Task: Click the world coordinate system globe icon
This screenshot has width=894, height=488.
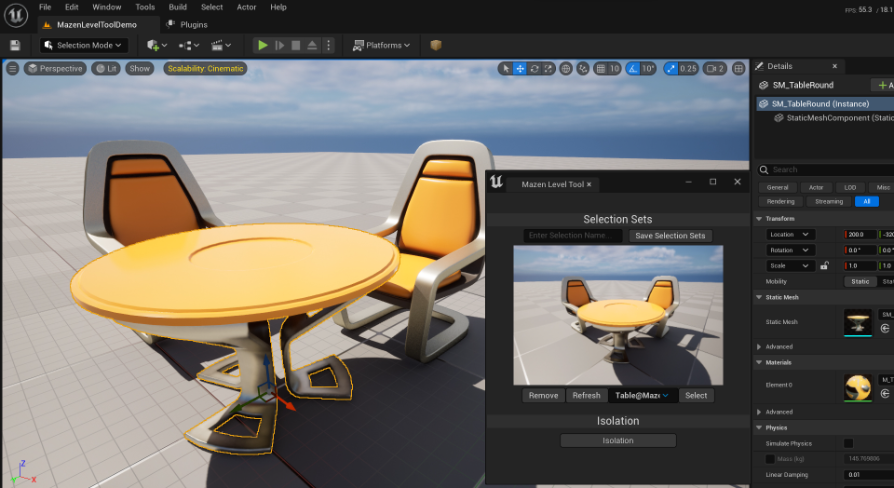Action: click(566, 69)
